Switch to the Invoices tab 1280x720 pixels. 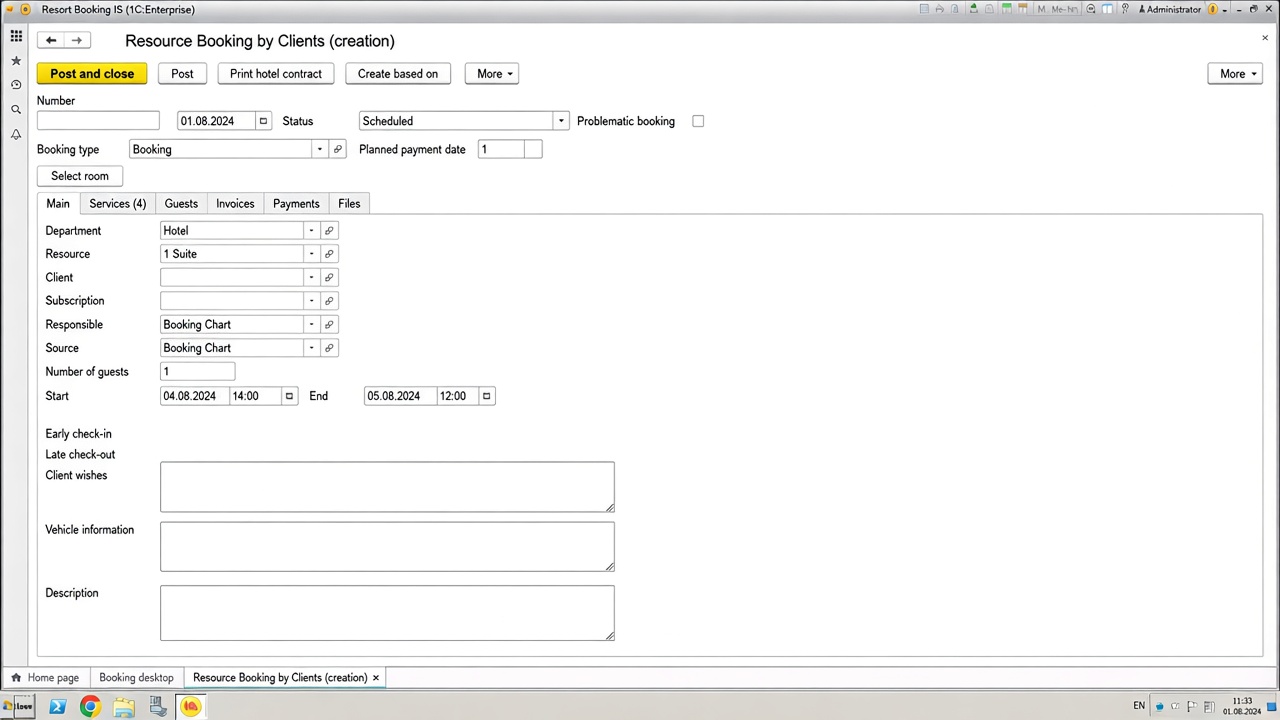click(235, 204)
